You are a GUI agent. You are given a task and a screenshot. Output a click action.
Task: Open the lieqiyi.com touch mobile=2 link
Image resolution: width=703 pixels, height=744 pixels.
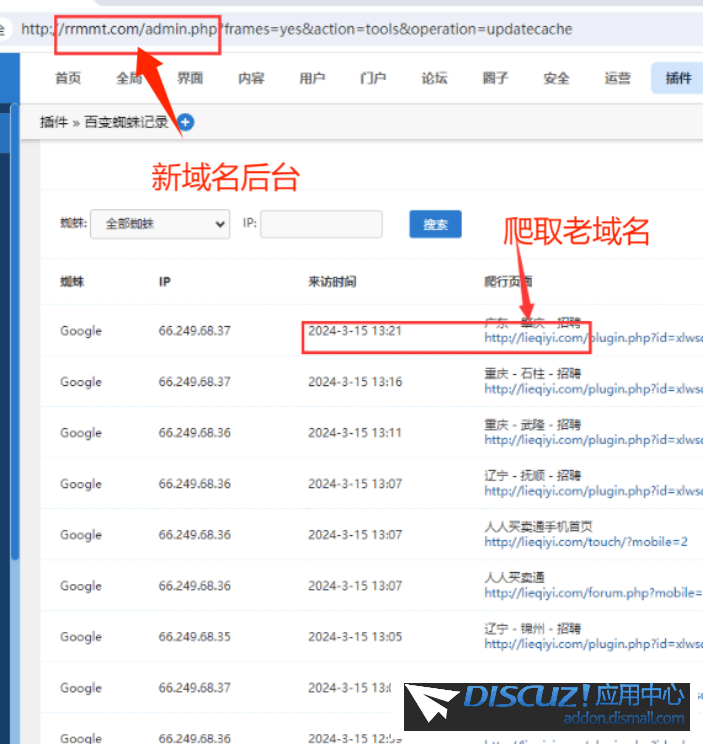(586, 542)
